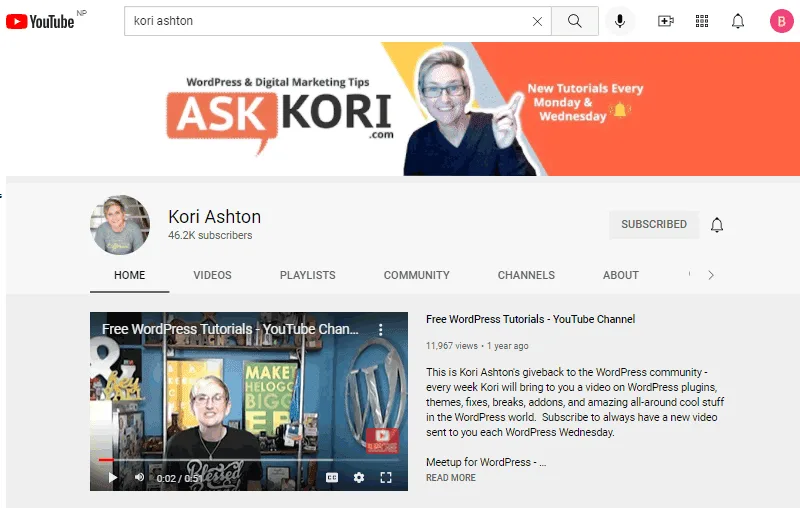Click the '11,967 views • 1 year ago' text
800x508 pixels.
pyautogui.click(x=477, y=346)
